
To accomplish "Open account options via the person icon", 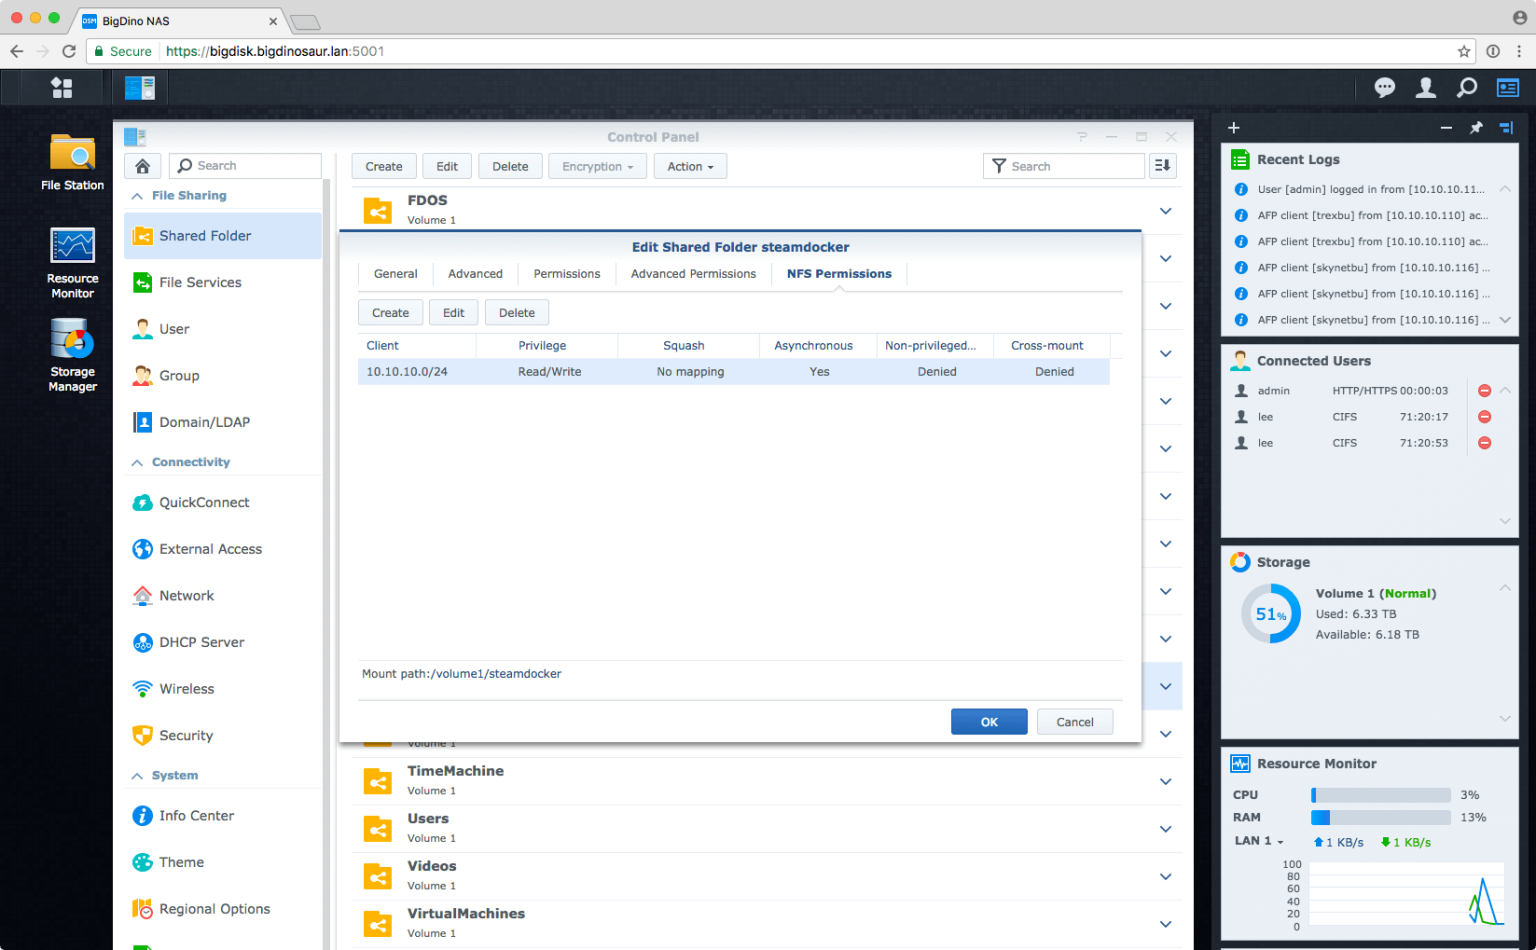I will (1425, 88).
